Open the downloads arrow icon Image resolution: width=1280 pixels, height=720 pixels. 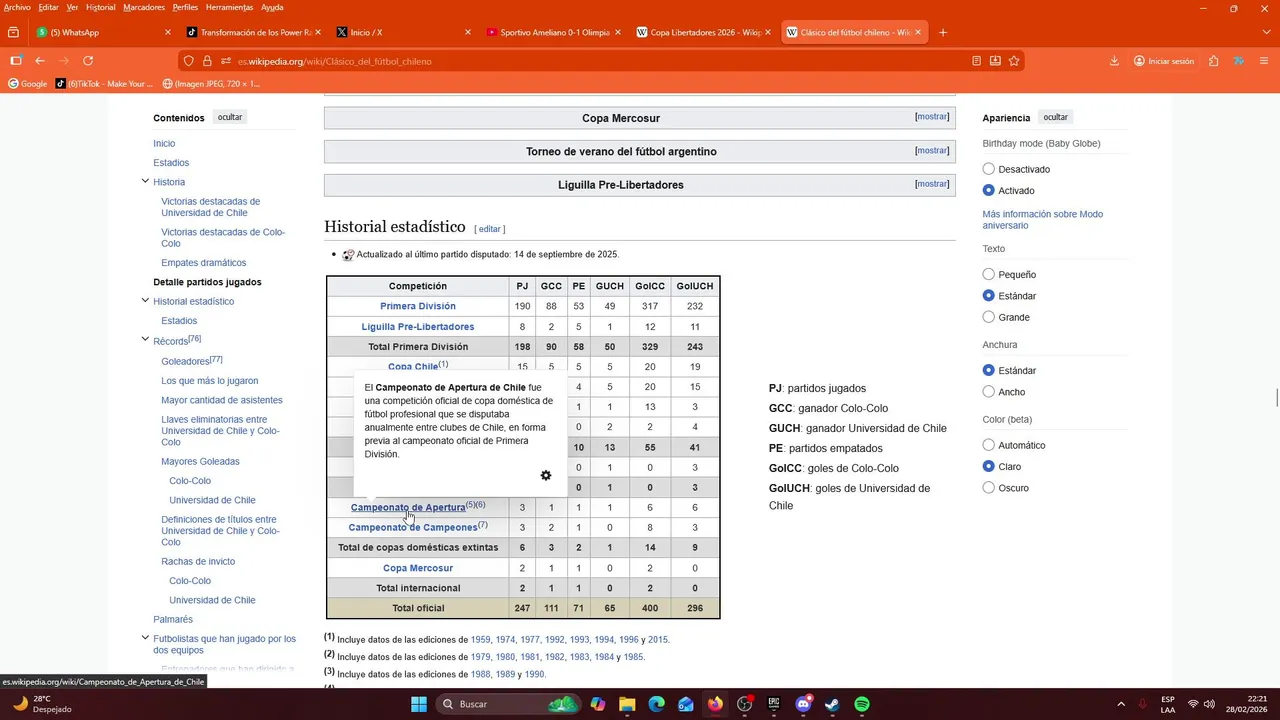point(1114,61)
